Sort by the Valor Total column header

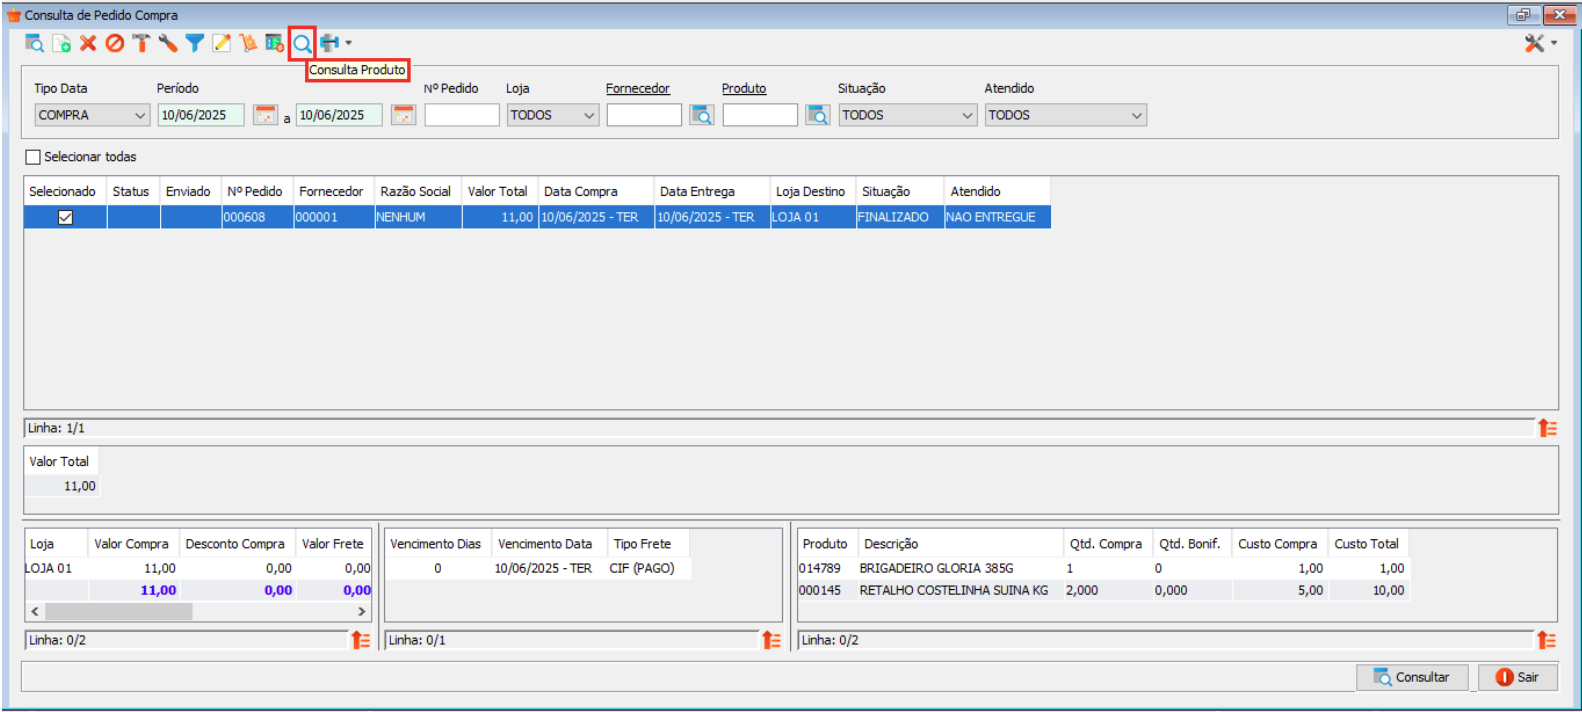click(497, 191)
